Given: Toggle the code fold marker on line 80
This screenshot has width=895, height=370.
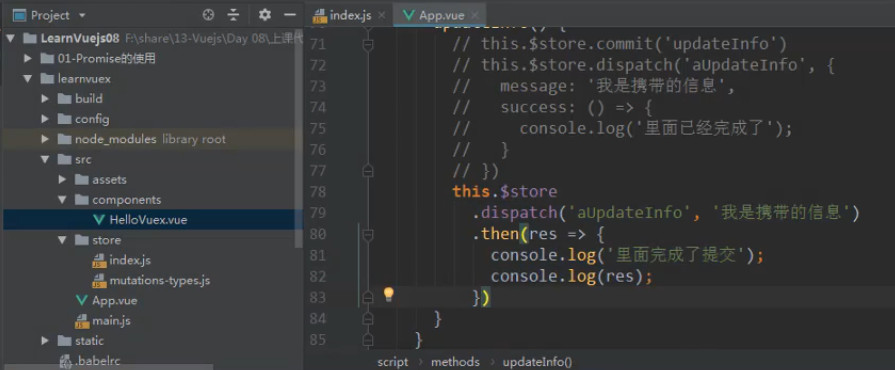Looking at the screenshot, I should tap(368, 234).
